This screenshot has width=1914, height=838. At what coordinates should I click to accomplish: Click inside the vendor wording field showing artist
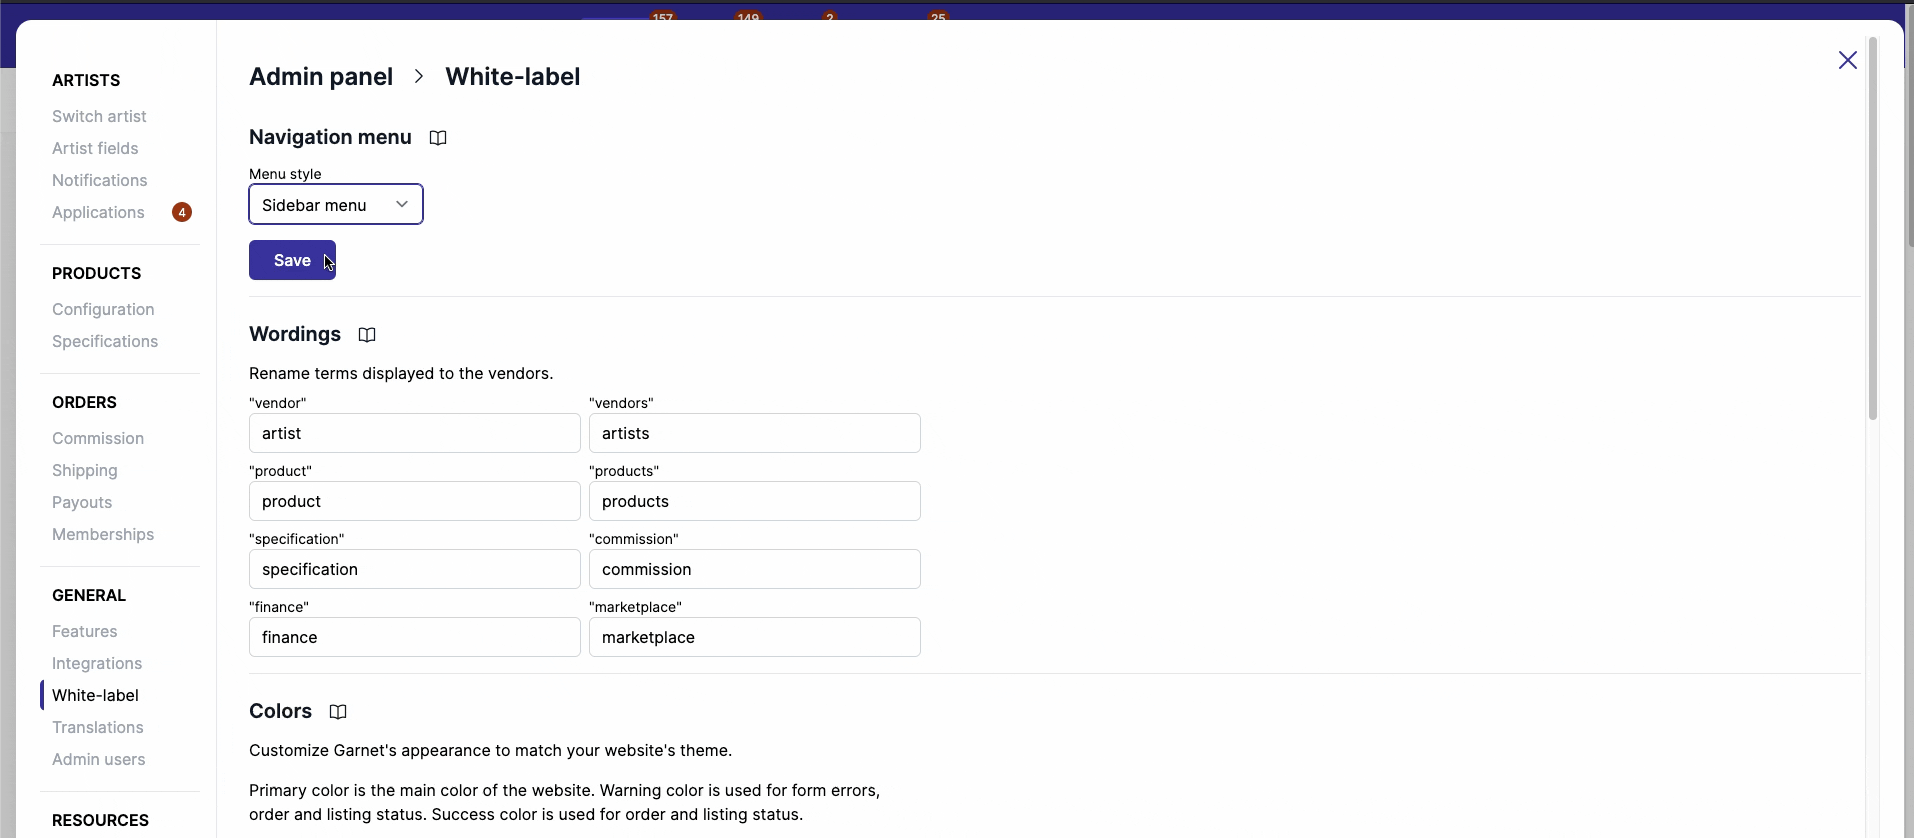413,433
